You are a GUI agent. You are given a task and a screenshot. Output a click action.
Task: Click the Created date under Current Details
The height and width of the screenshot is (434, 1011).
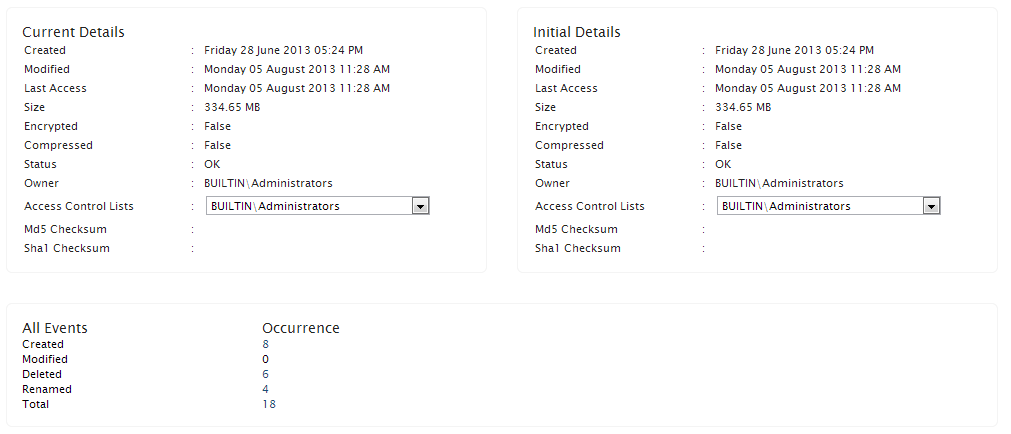283,50
